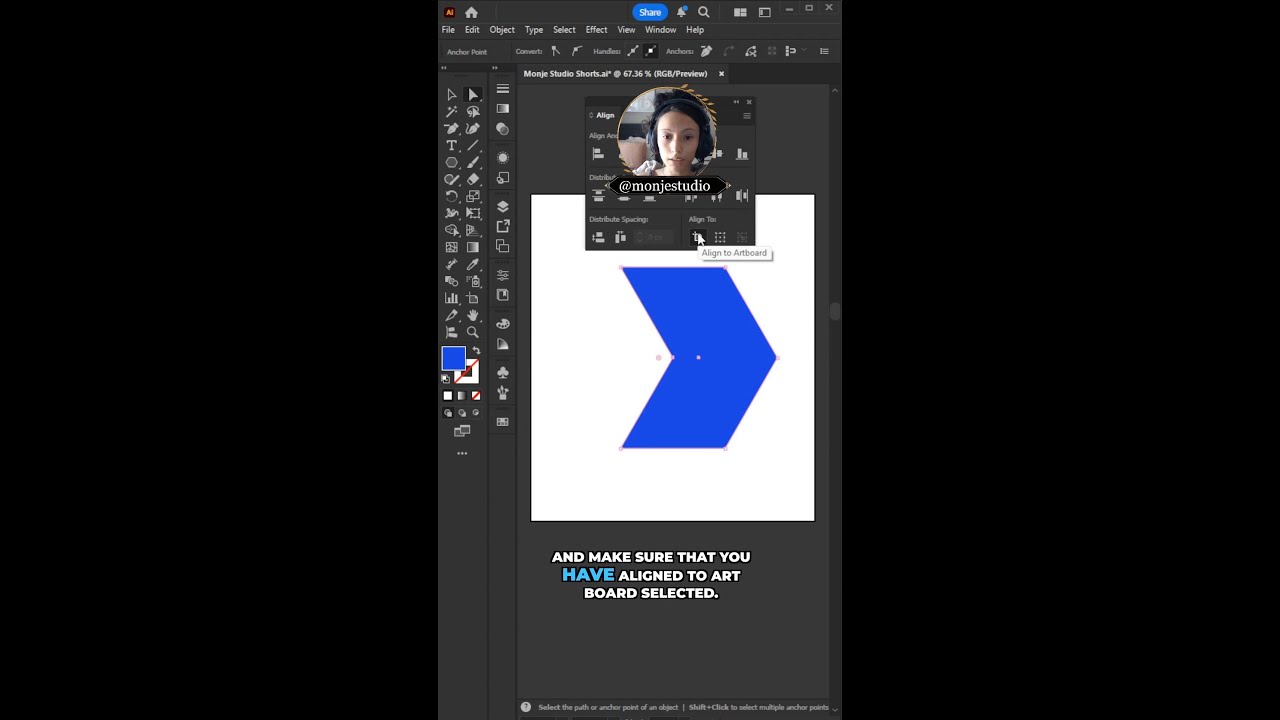Viewport: 1280px width, 720px height.
Task: Remove selected anchor points
Action: tap(707, 51)
